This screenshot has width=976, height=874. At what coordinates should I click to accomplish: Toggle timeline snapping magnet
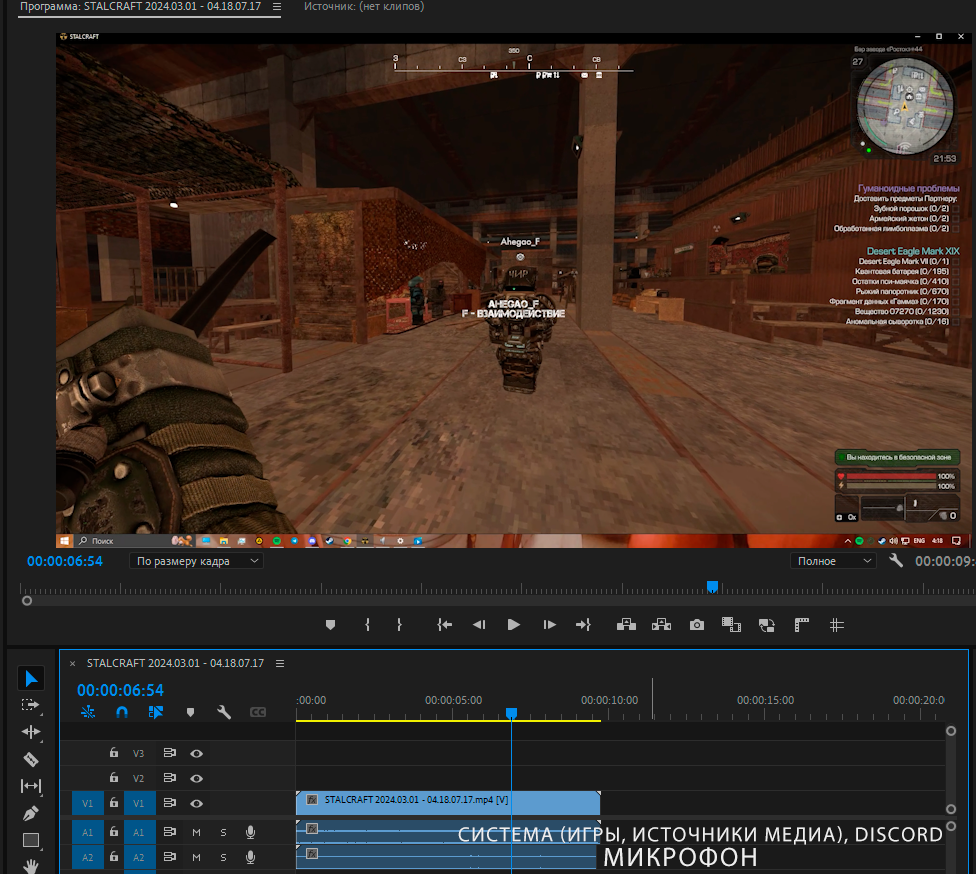(x=122, y=712)
